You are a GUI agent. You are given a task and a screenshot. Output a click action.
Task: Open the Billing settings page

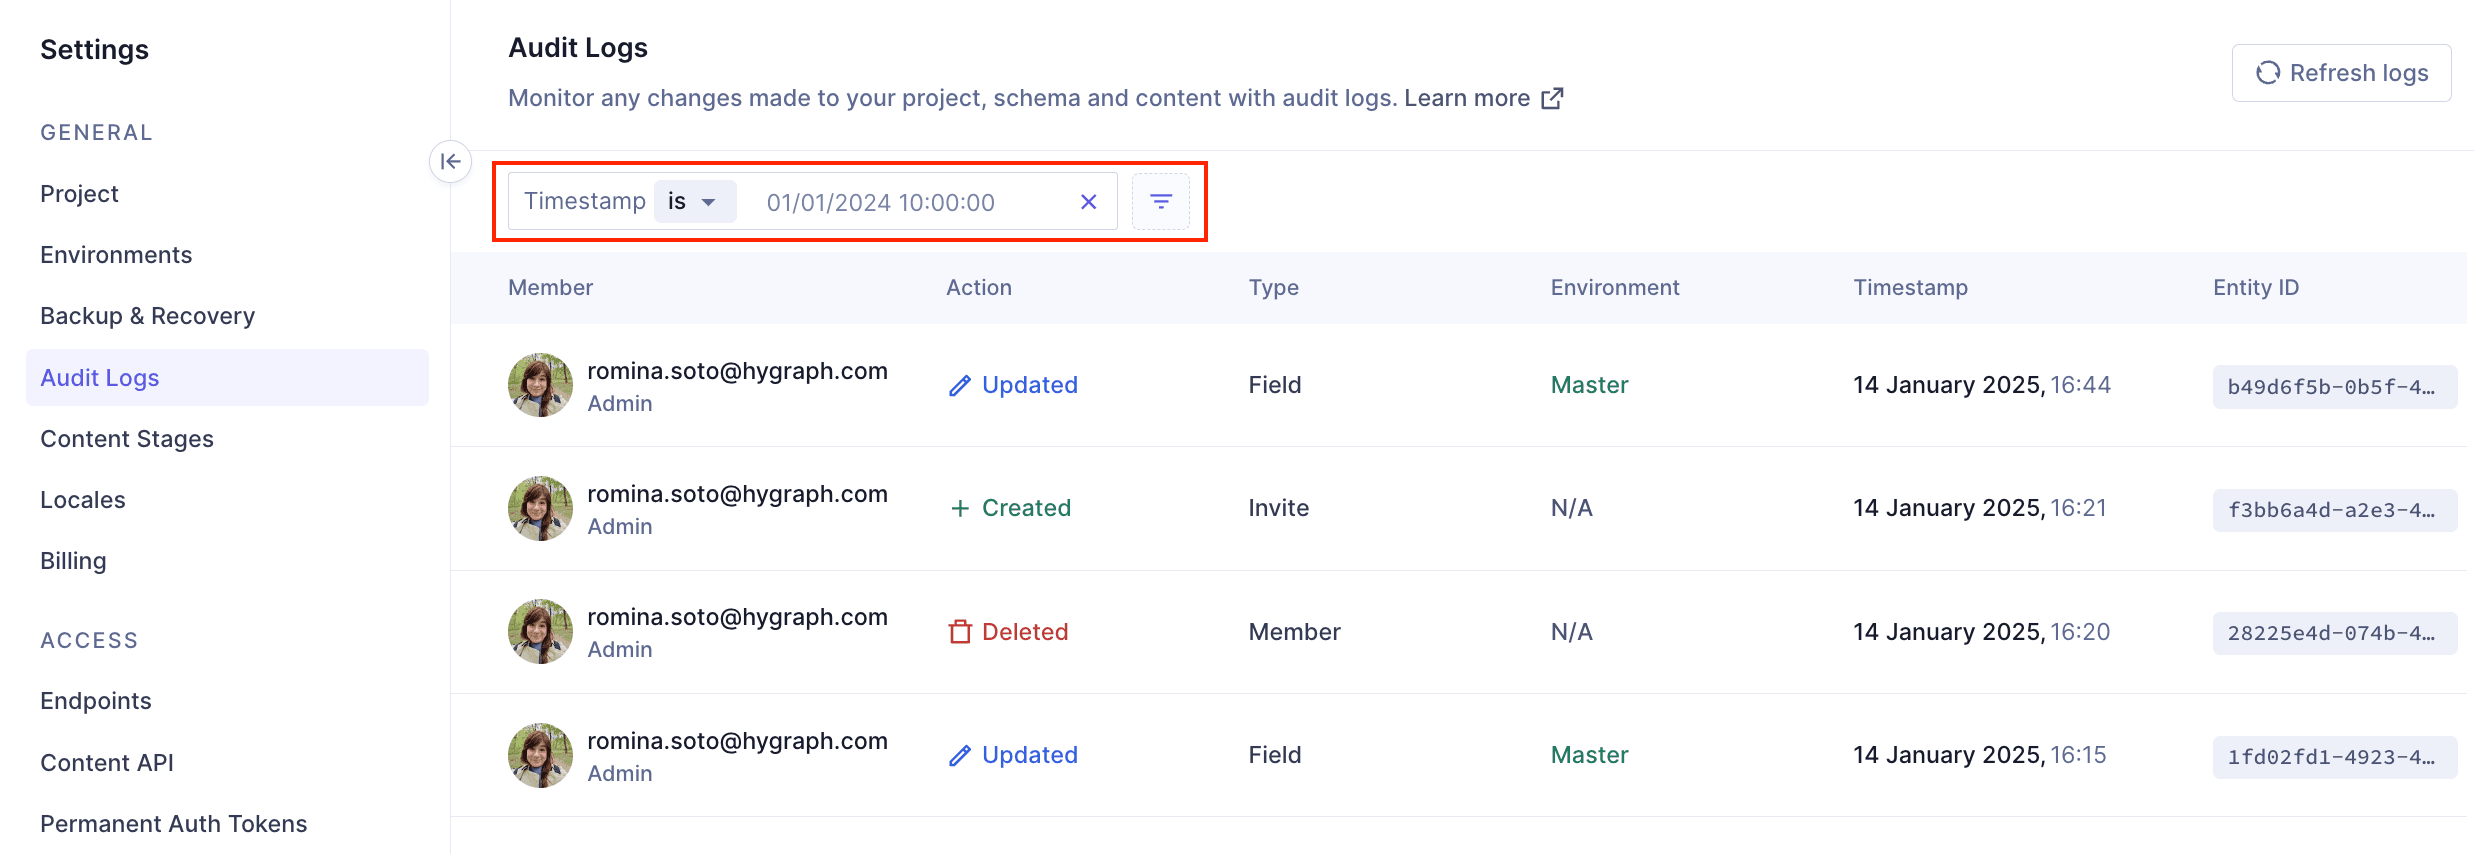(73, 561)
